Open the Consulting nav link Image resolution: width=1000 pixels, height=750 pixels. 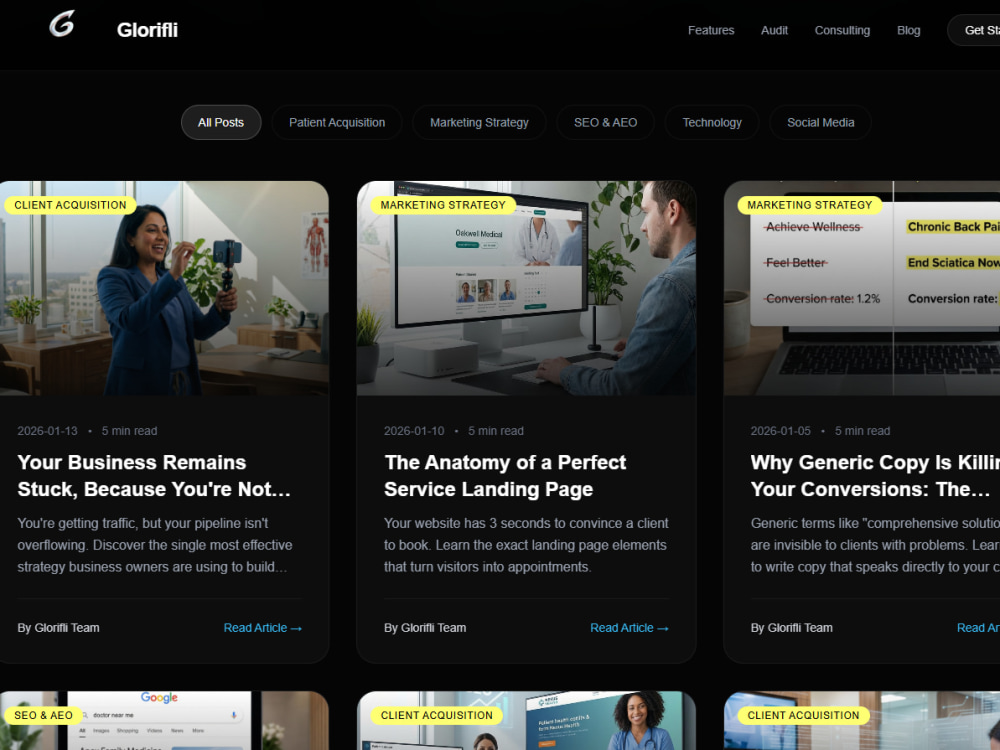(x=842, y=30)
